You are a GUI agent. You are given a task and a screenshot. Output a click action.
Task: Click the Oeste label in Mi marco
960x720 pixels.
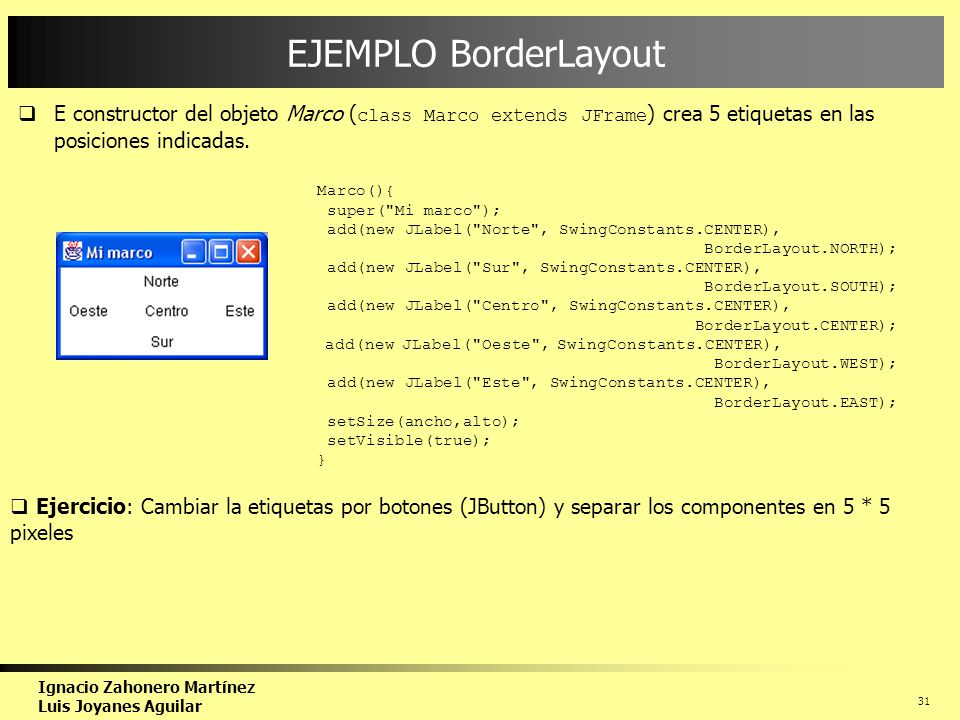pos(88,311)
